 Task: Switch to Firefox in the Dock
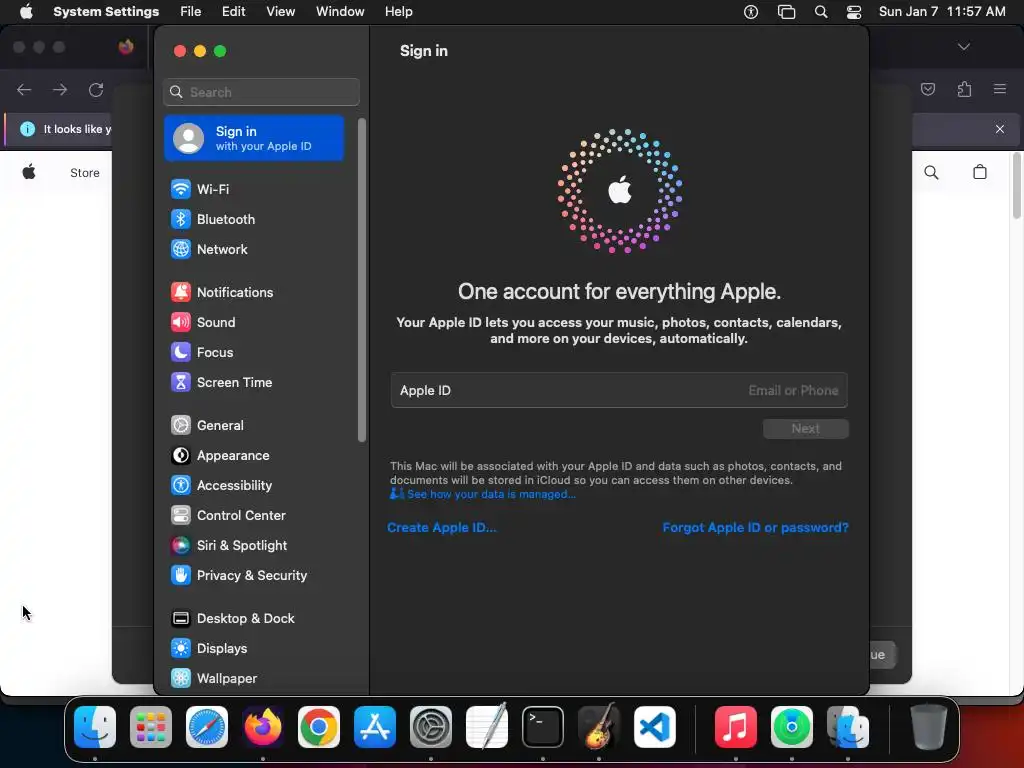pos(263,727)
